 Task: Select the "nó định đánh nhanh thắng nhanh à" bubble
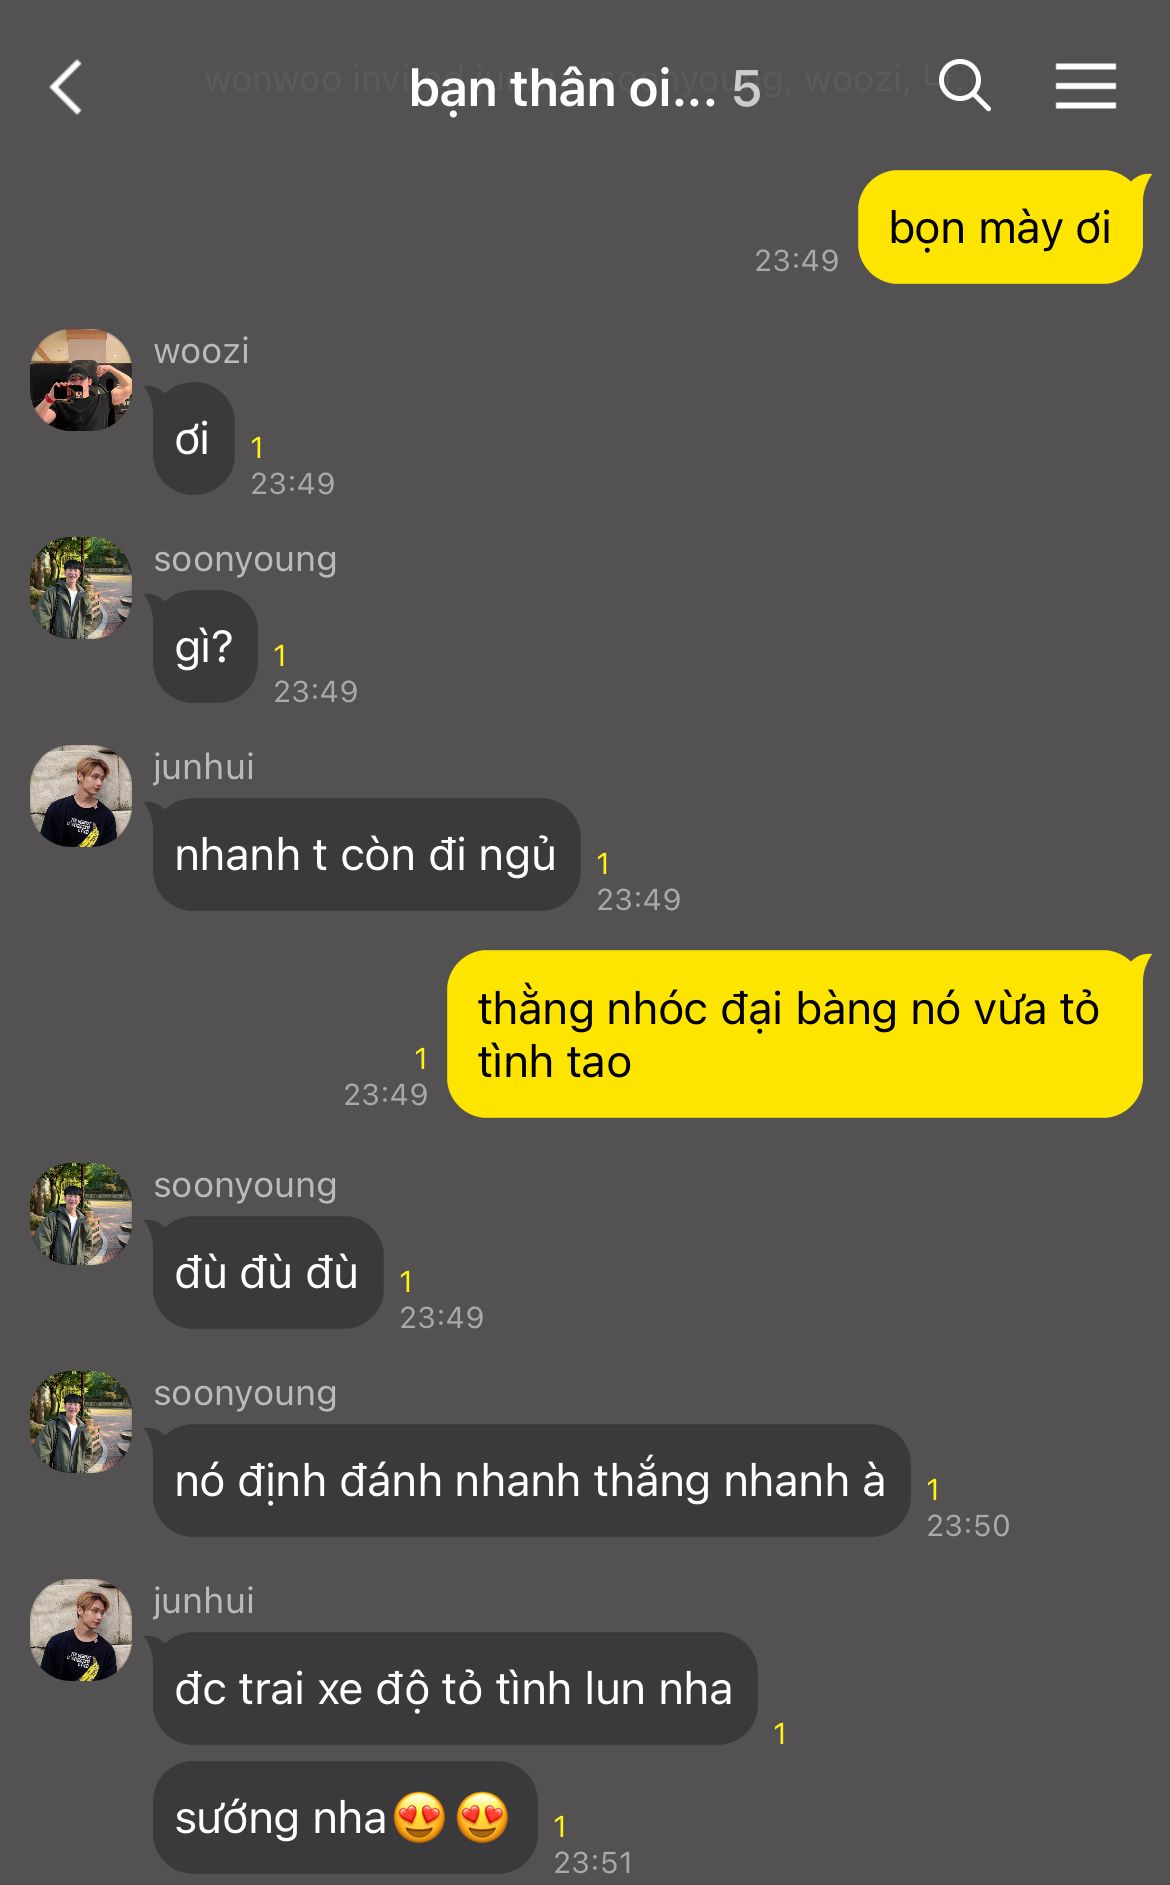[x=531, y=1481]
